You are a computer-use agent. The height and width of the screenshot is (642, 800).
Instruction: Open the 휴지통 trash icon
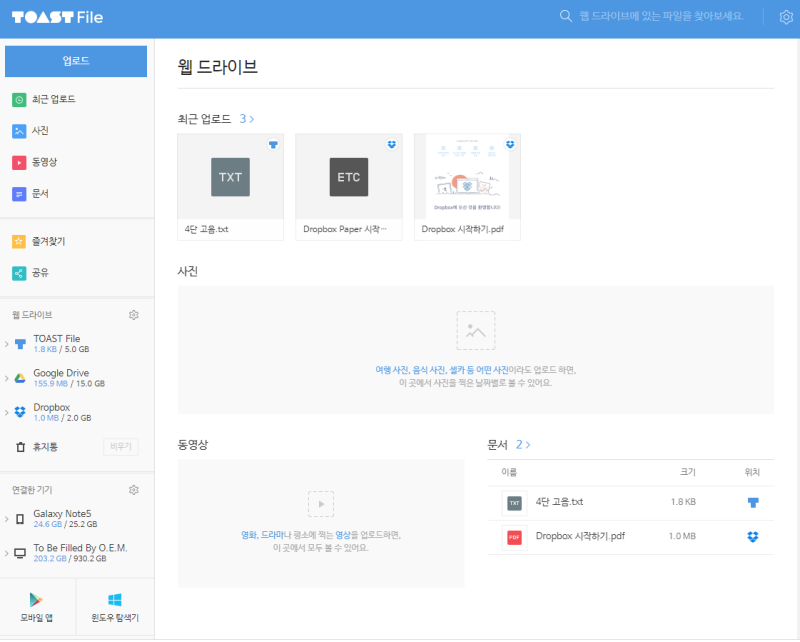click(22, 447)
